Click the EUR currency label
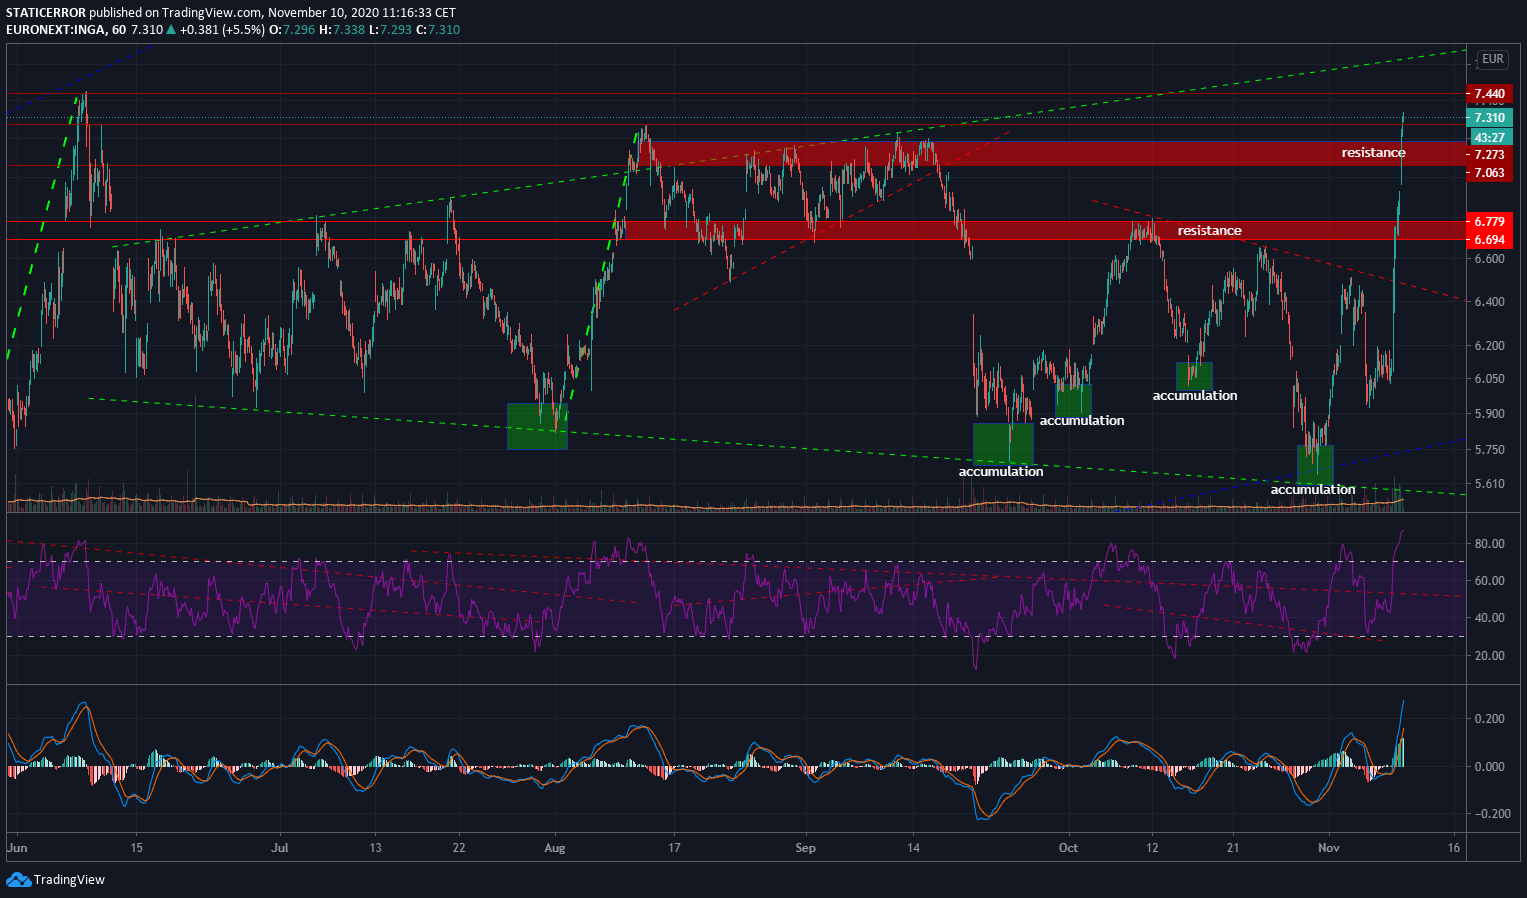The image size is (1527, 898). pyautogui.click(x=1492, y=59)
